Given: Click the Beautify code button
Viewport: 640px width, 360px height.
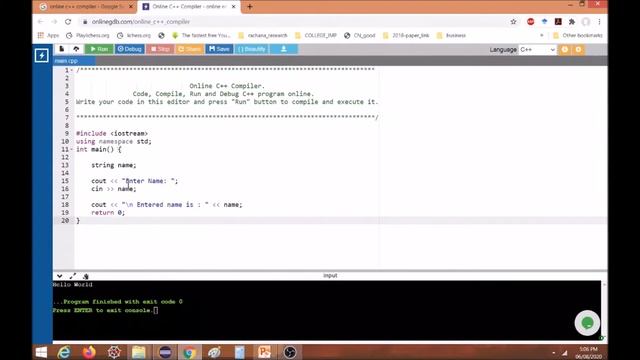Looking at the screenshot, I should (251, 49).
